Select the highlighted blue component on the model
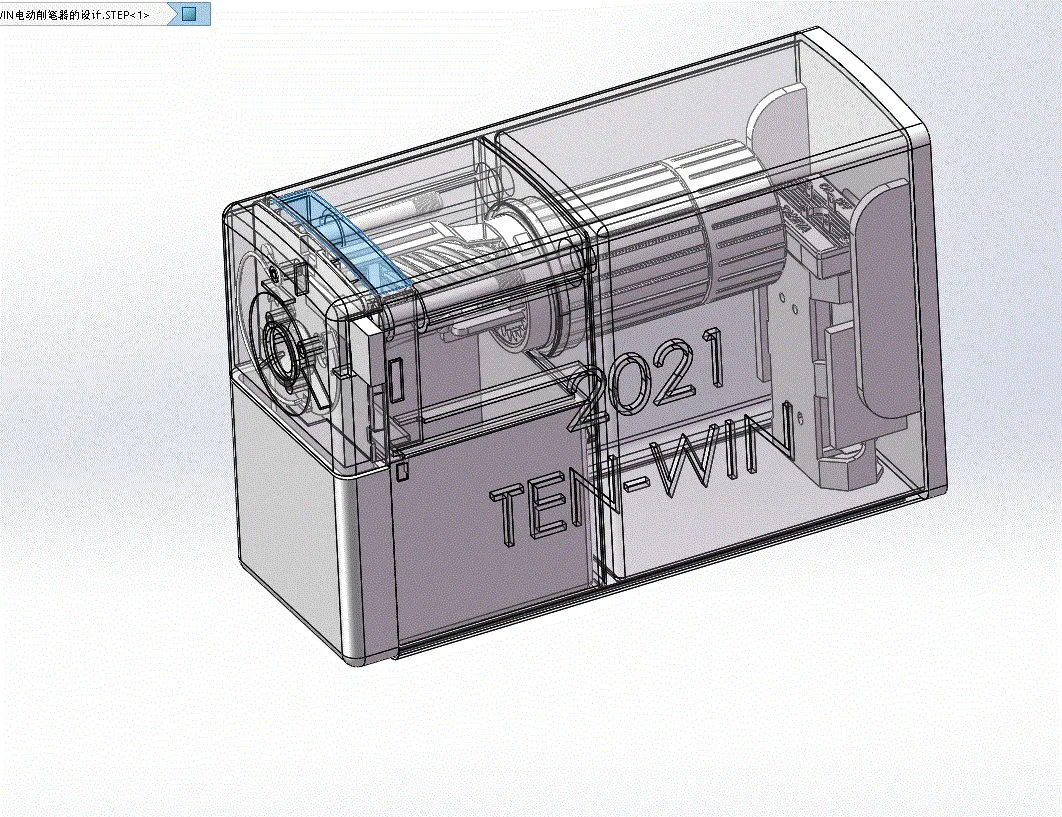 pos(343,243)
